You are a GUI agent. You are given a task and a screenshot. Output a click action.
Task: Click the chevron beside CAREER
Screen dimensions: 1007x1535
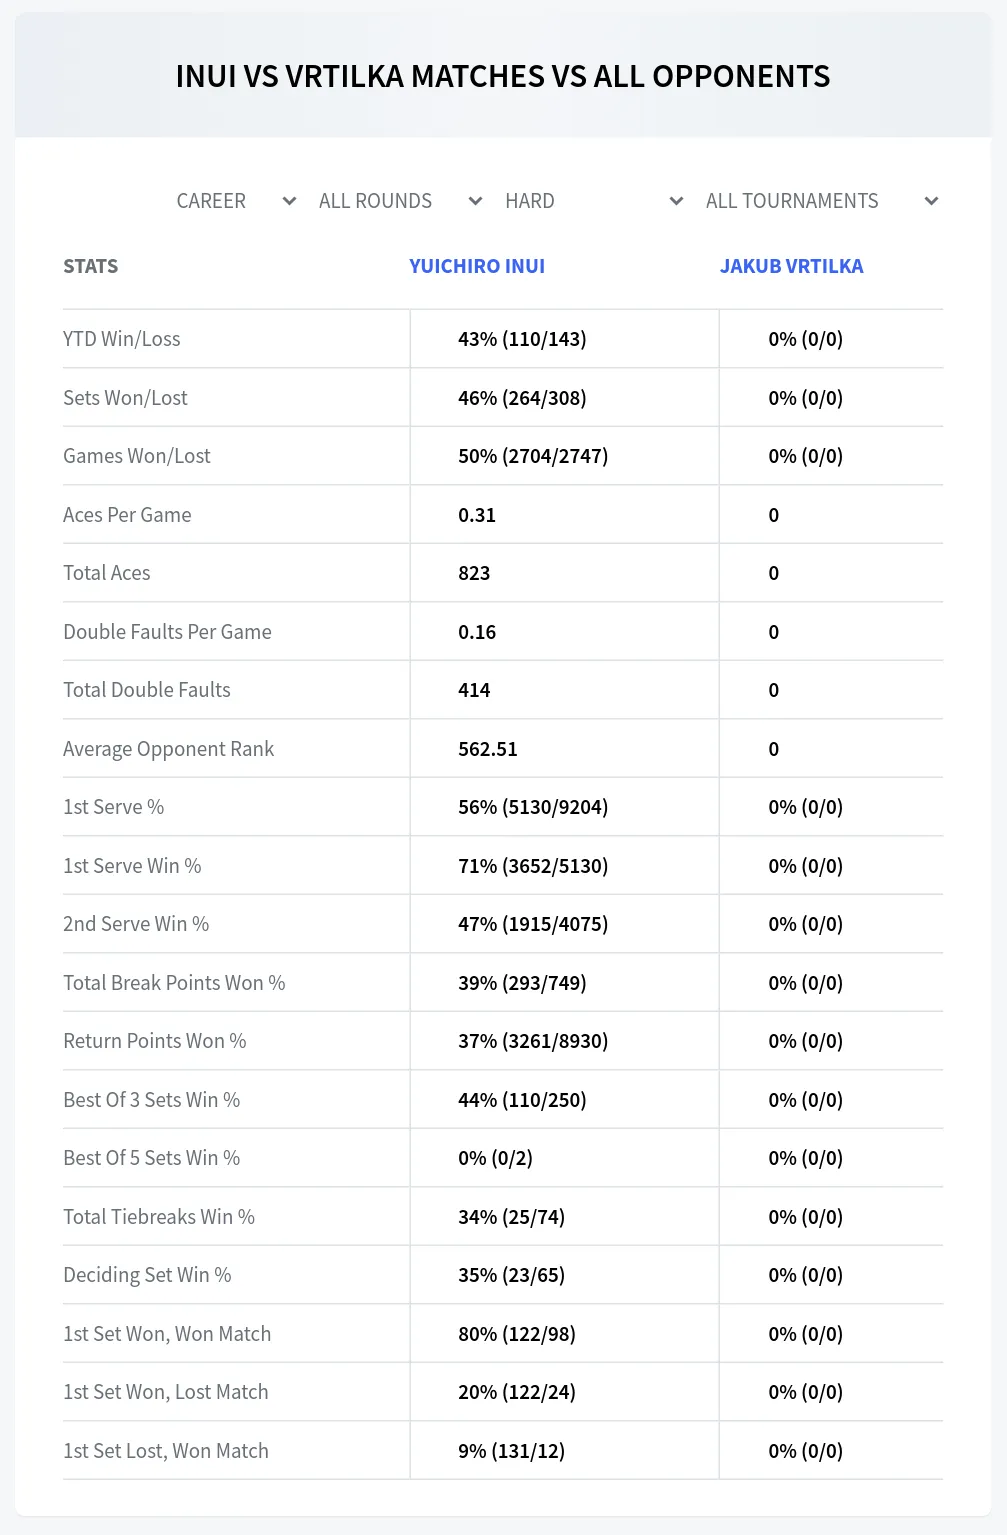click(290, 201)
